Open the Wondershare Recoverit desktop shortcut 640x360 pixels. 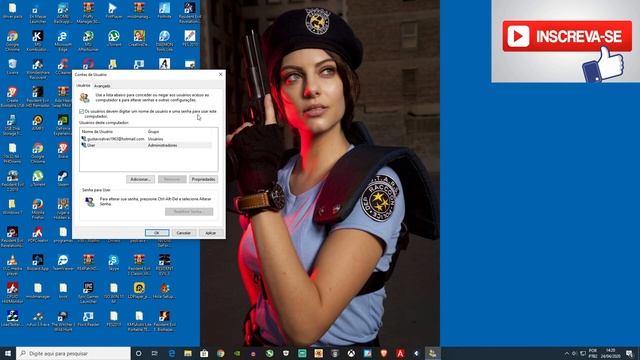click(38, 69)
